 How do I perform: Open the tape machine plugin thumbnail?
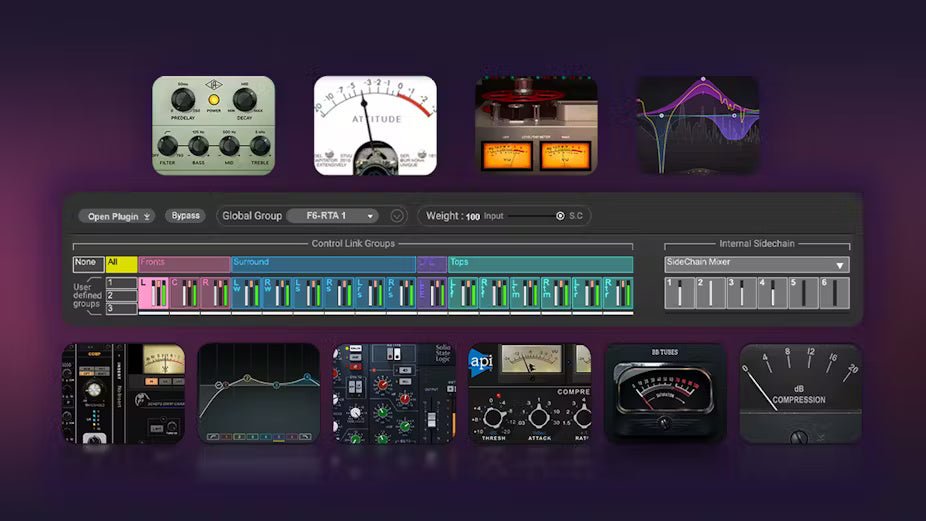pos(536,125)
